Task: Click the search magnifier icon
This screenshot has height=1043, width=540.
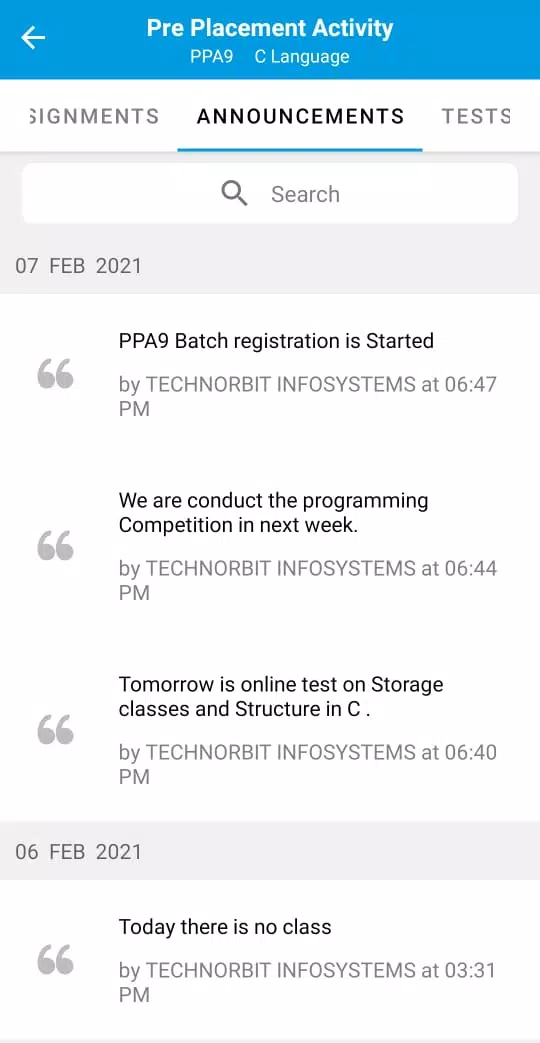Action: pyautogui.click(x=234, y=194)
